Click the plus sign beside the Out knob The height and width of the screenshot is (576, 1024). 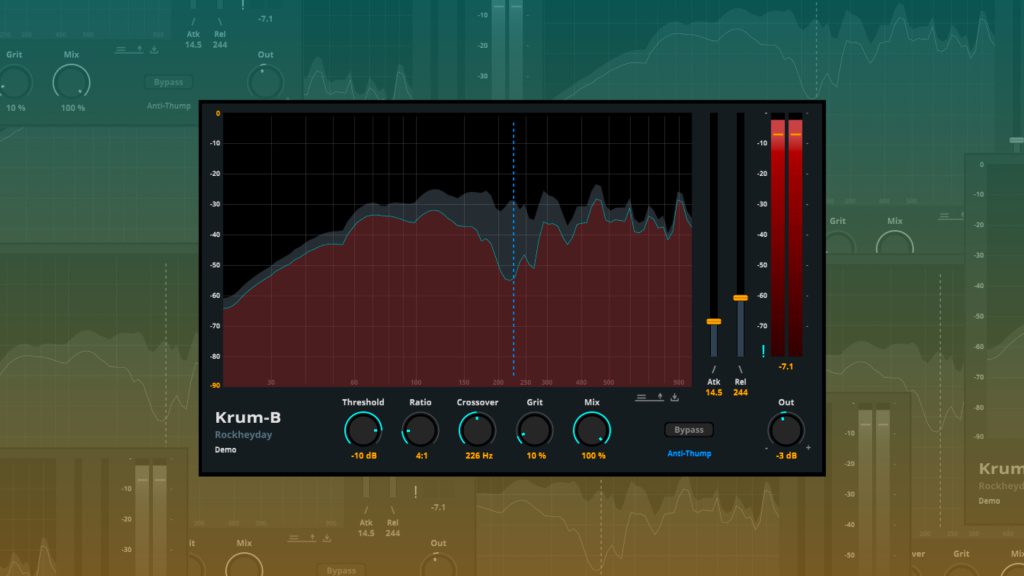[x=808, y=448]
